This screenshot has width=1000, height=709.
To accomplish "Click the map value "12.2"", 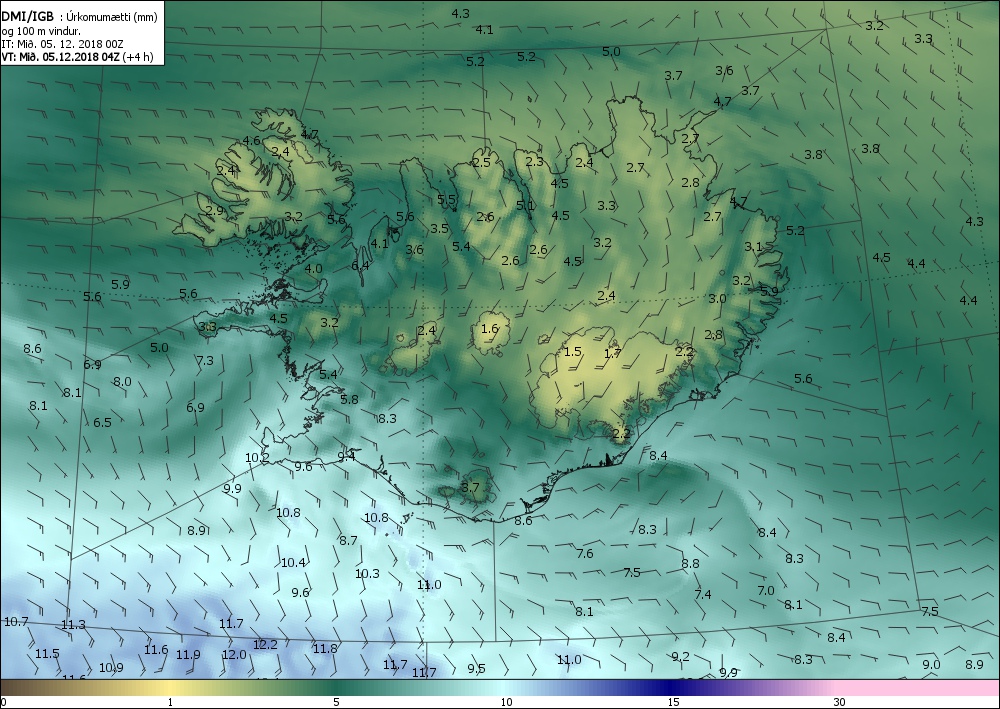I will 265,645.
